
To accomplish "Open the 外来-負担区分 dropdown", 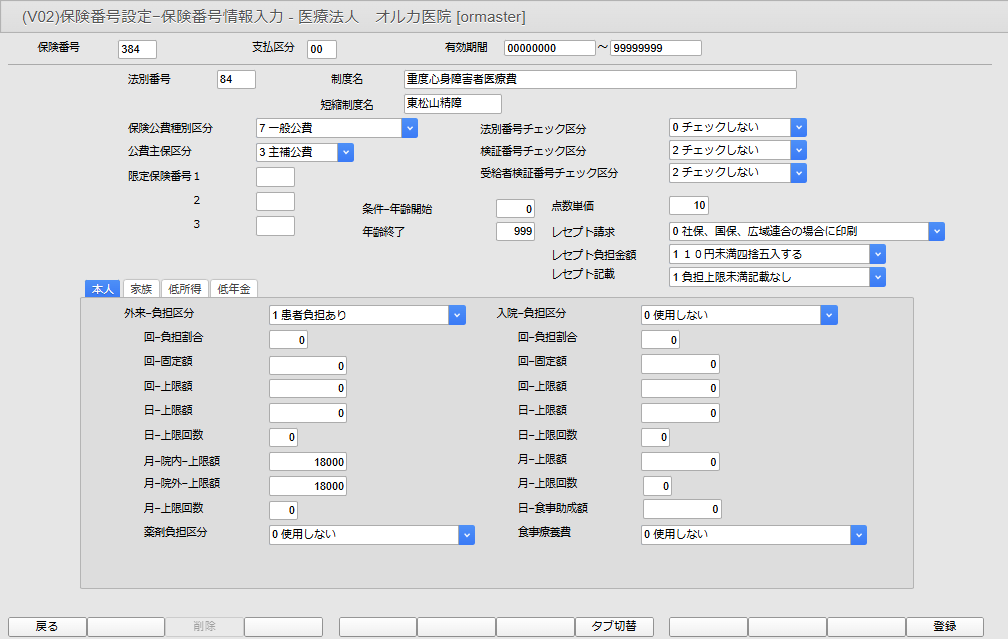I will click(457, 315).
